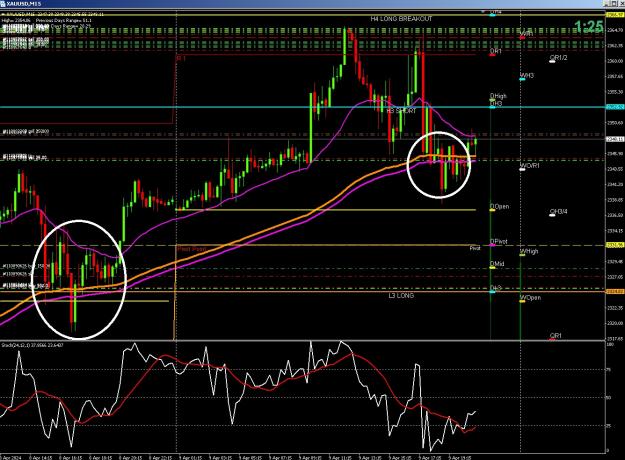Click the orange highlighted price tag on scale

coord(615,292)
